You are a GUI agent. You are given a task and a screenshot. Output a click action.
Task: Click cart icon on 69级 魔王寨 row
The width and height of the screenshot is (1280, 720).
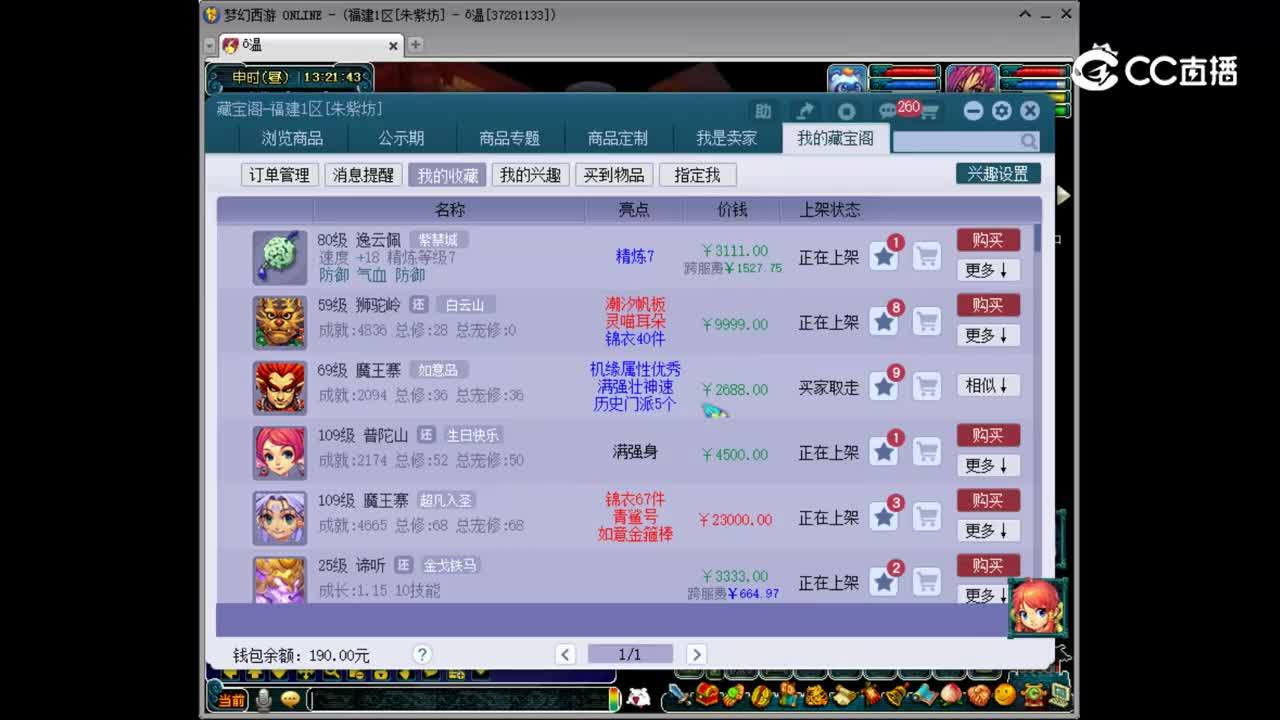pos(927,387)
